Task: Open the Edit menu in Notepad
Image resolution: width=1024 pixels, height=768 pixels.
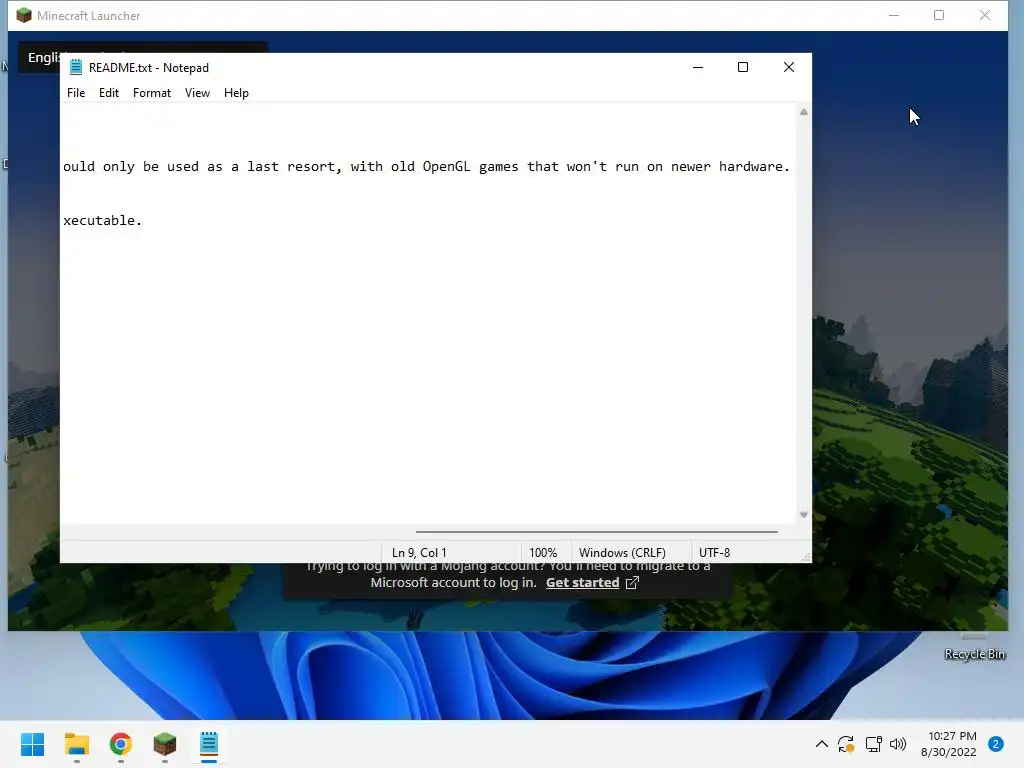Action: click(x=108, y=93)
